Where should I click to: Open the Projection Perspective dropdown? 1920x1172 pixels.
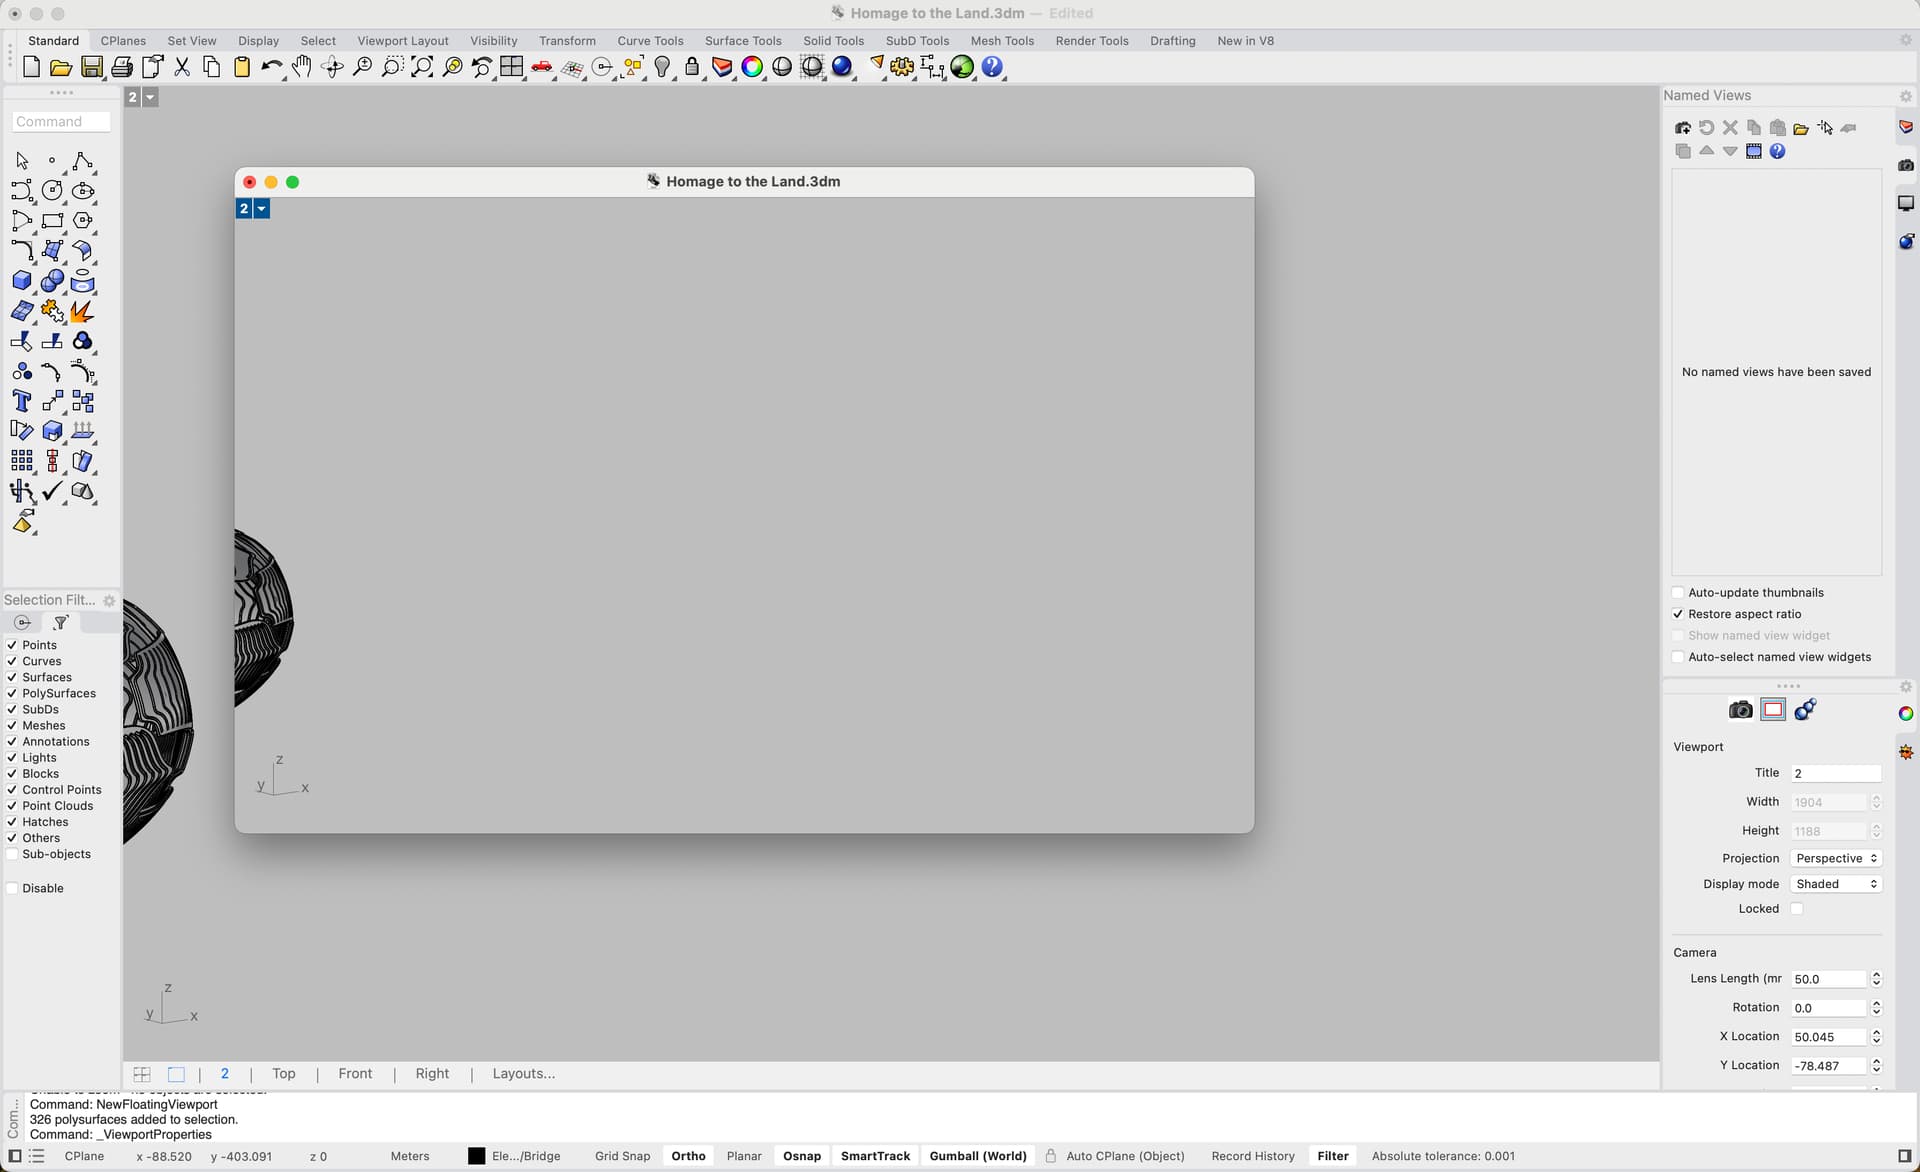coord(1835,858)
